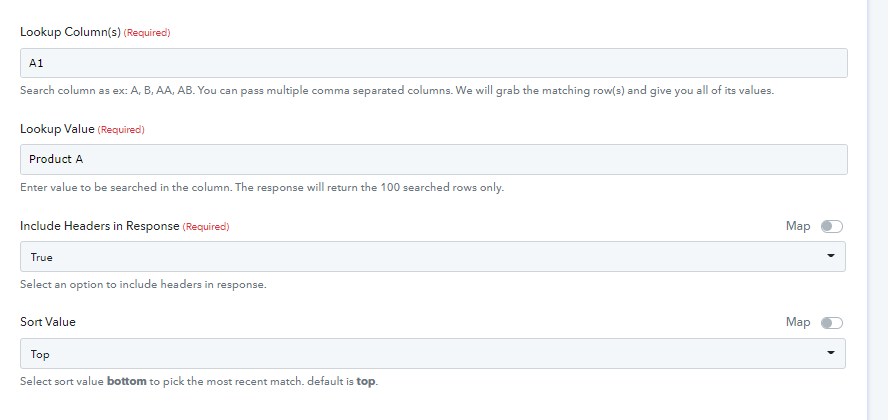Screen dimensions: 888x420
Task: Open the Sort Value dropdown showing Top
Action: 433,354
